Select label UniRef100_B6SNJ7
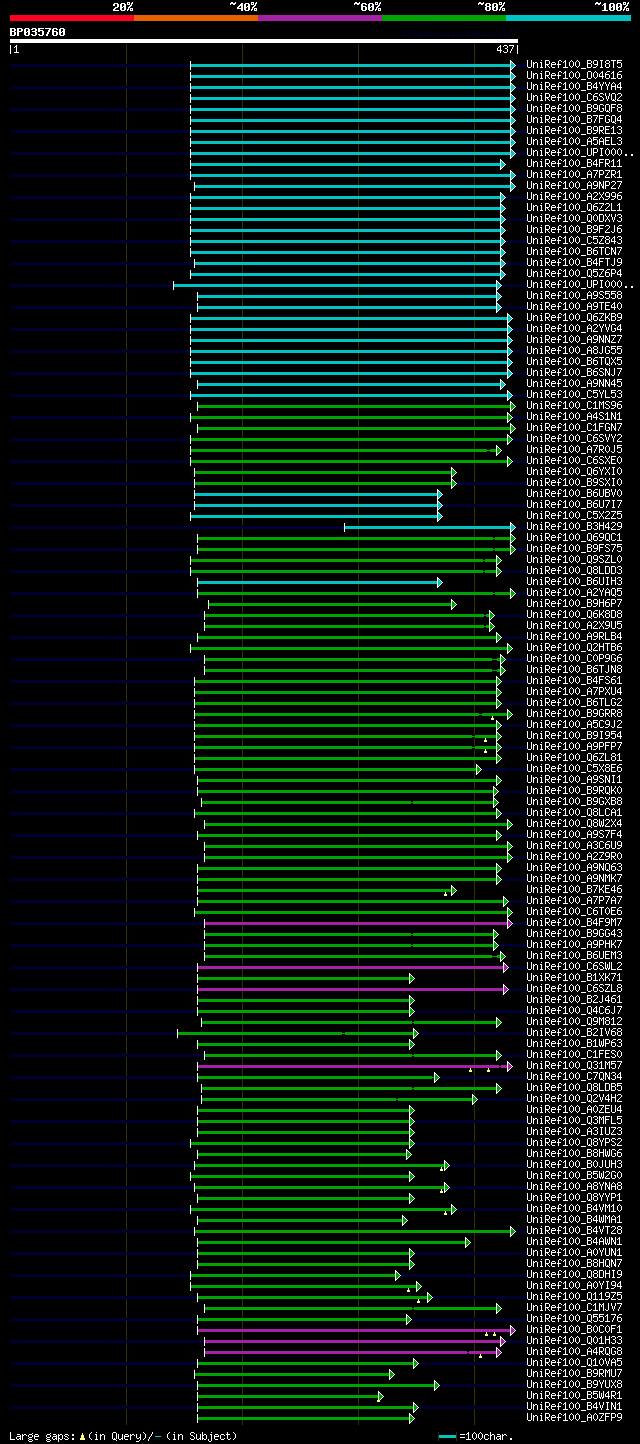 click(574, 372)
